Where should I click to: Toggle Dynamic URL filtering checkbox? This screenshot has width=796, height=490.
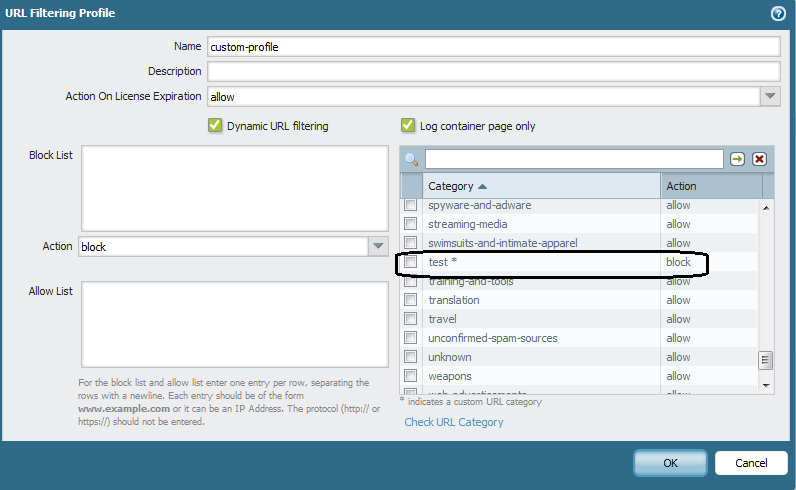214,126
